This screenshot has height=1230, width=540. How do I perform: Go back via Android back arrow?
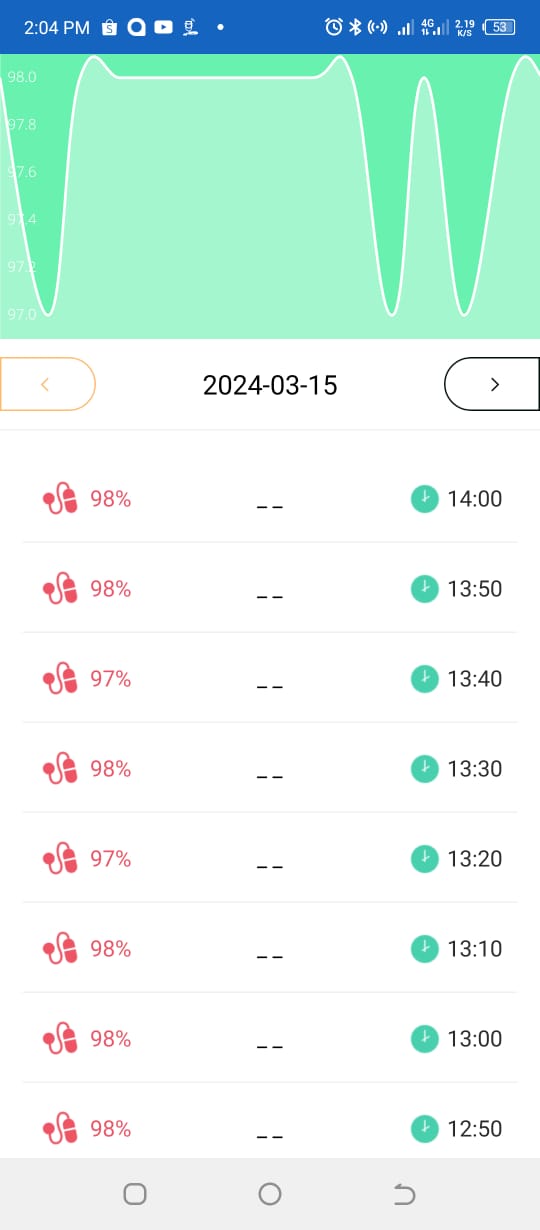pos(404,1193)
